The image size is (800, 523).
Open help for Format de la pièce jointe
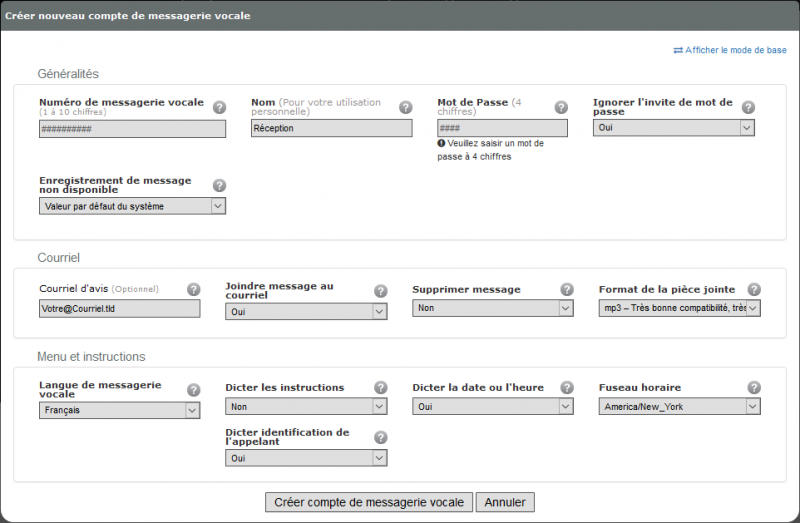[x=754, y=289]
